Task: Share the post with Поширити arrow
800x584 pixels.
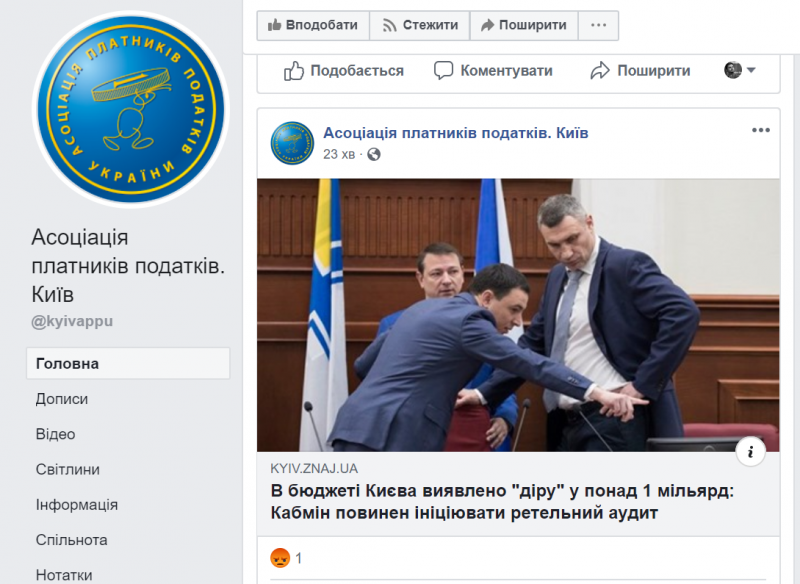Action: (640, 70)
